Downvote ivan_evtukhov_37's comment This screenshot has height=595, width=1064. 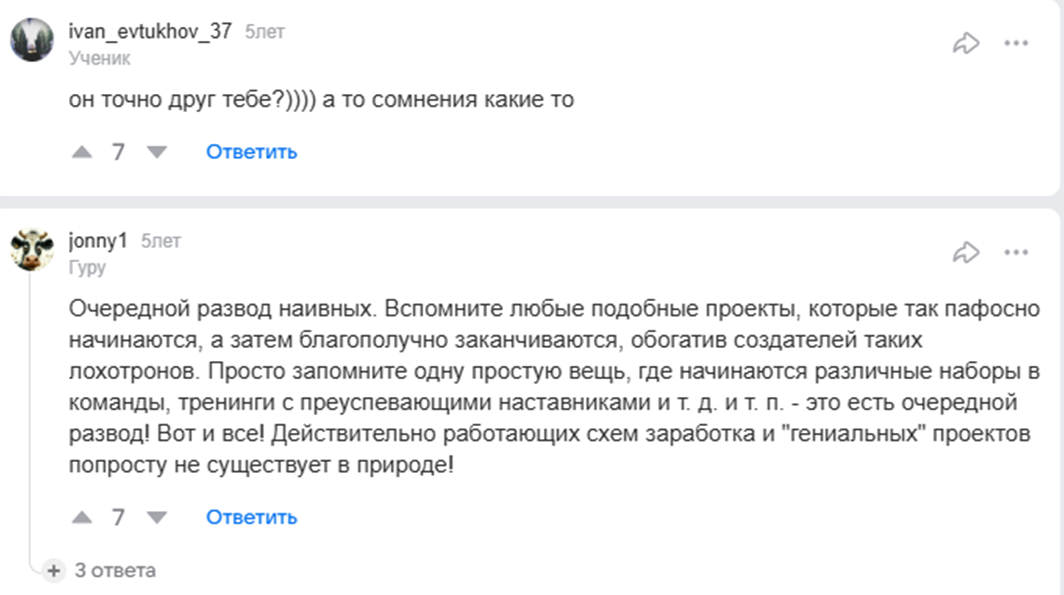[x=157, y=152]
